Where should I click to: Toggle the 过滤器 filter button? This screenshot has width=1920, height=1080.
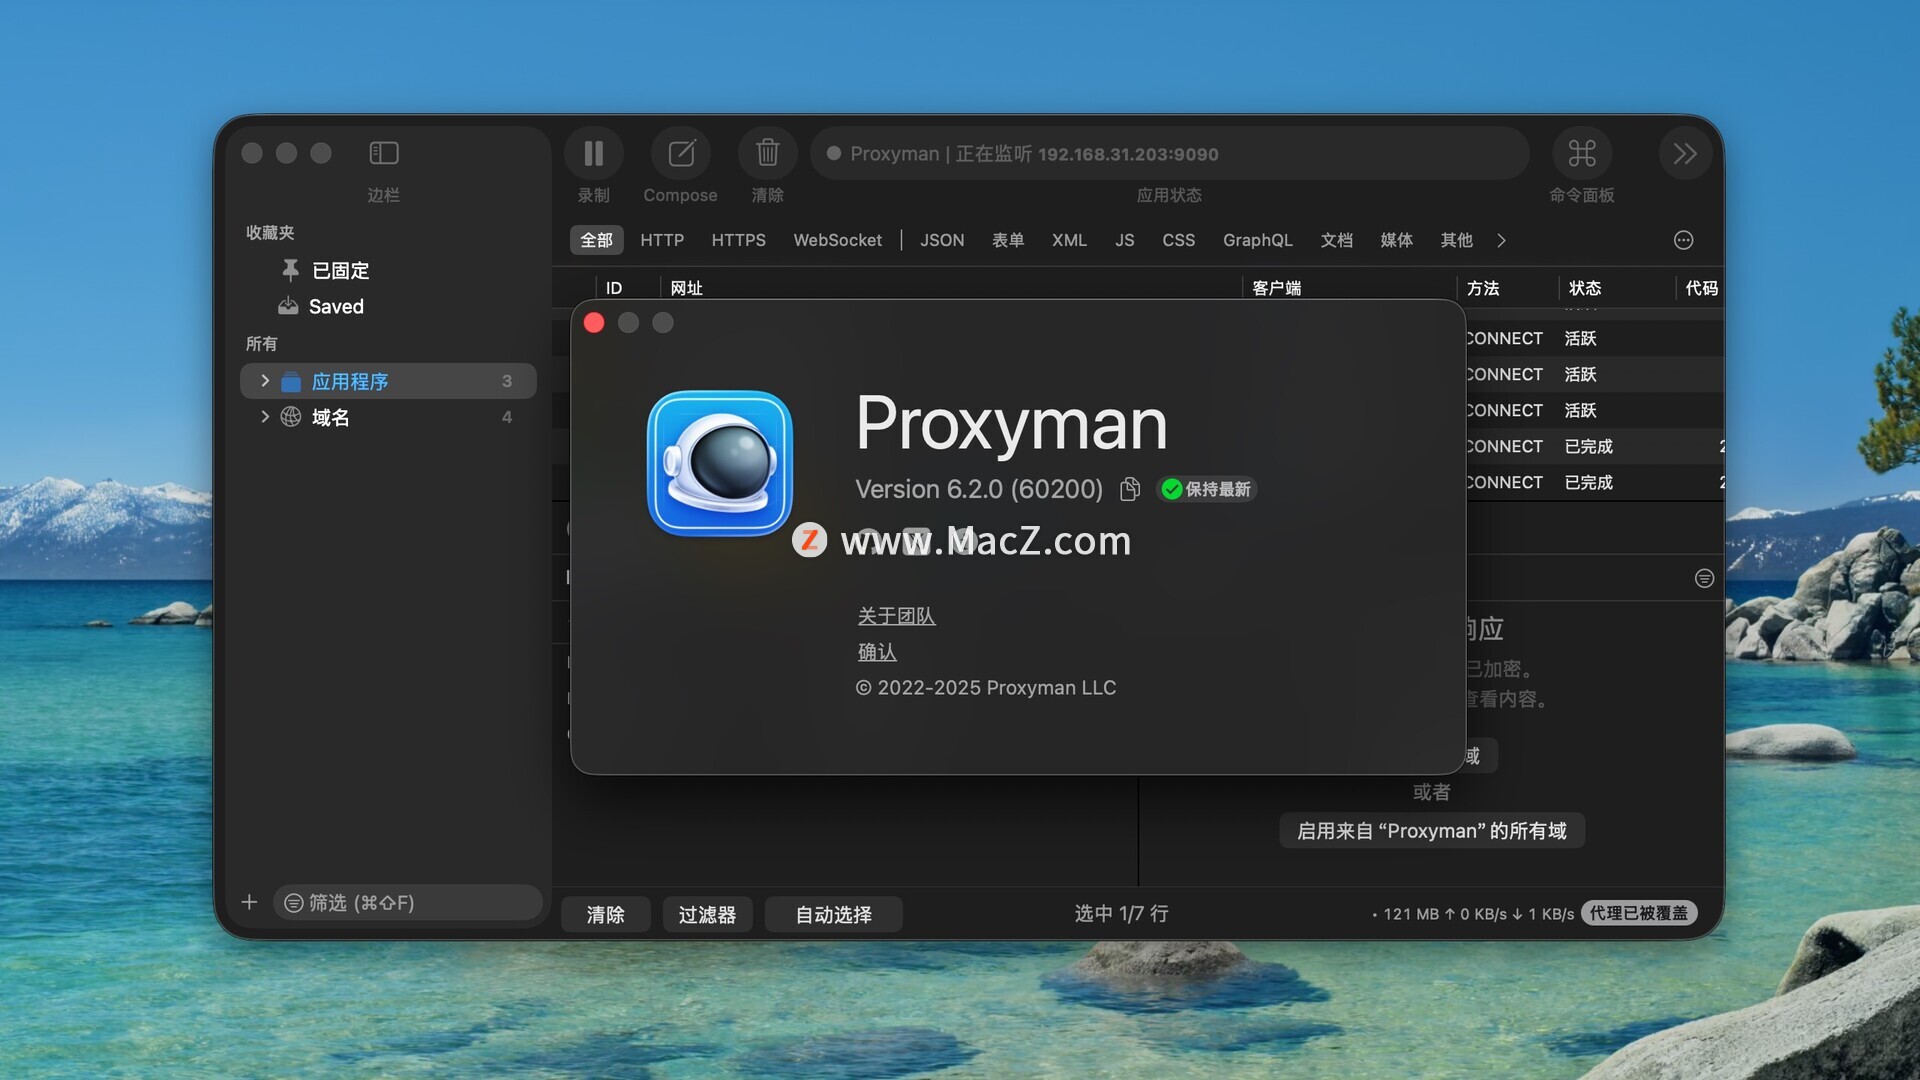click(x=706, y=914)
